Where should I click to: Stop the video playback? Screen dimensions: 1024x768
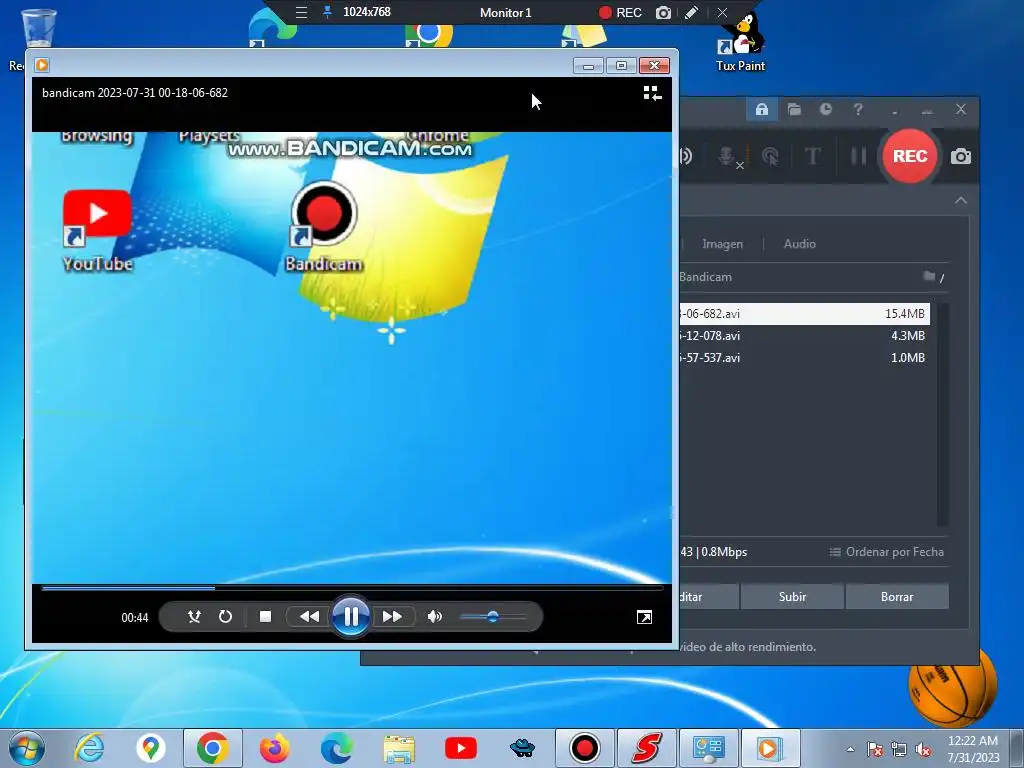tap(265, 616)
